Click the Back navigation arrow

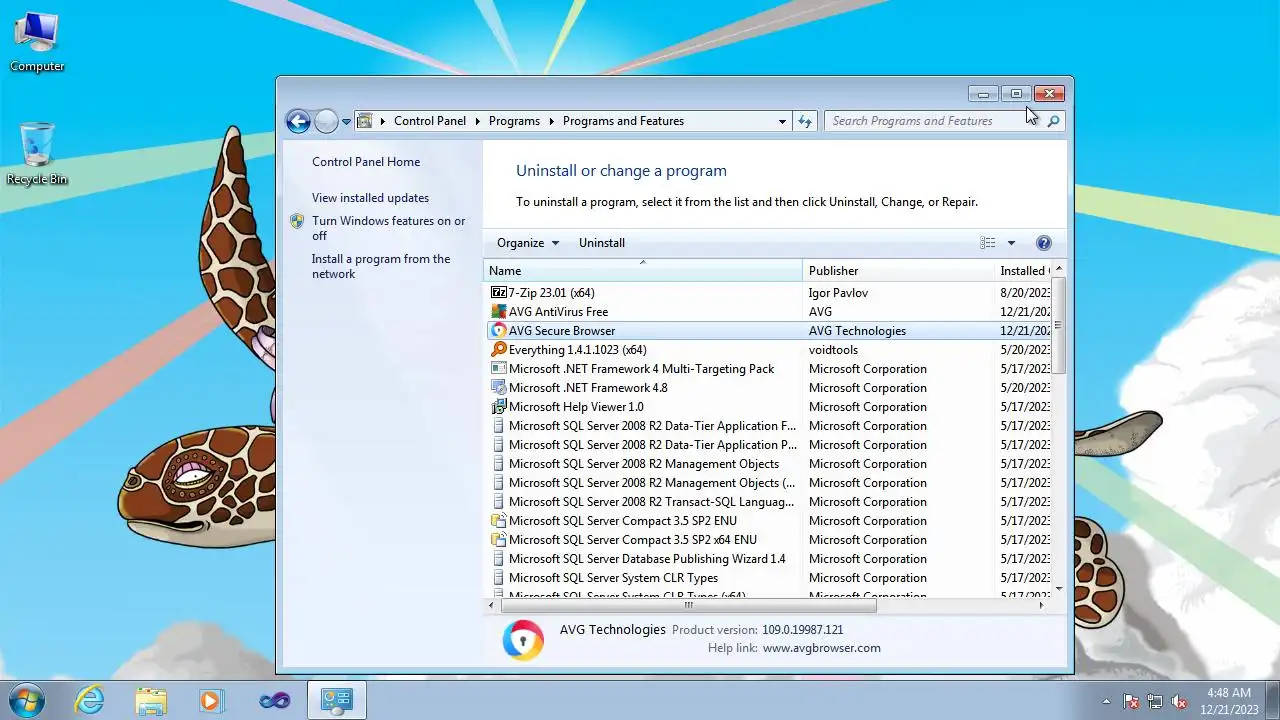coord(298,121)
